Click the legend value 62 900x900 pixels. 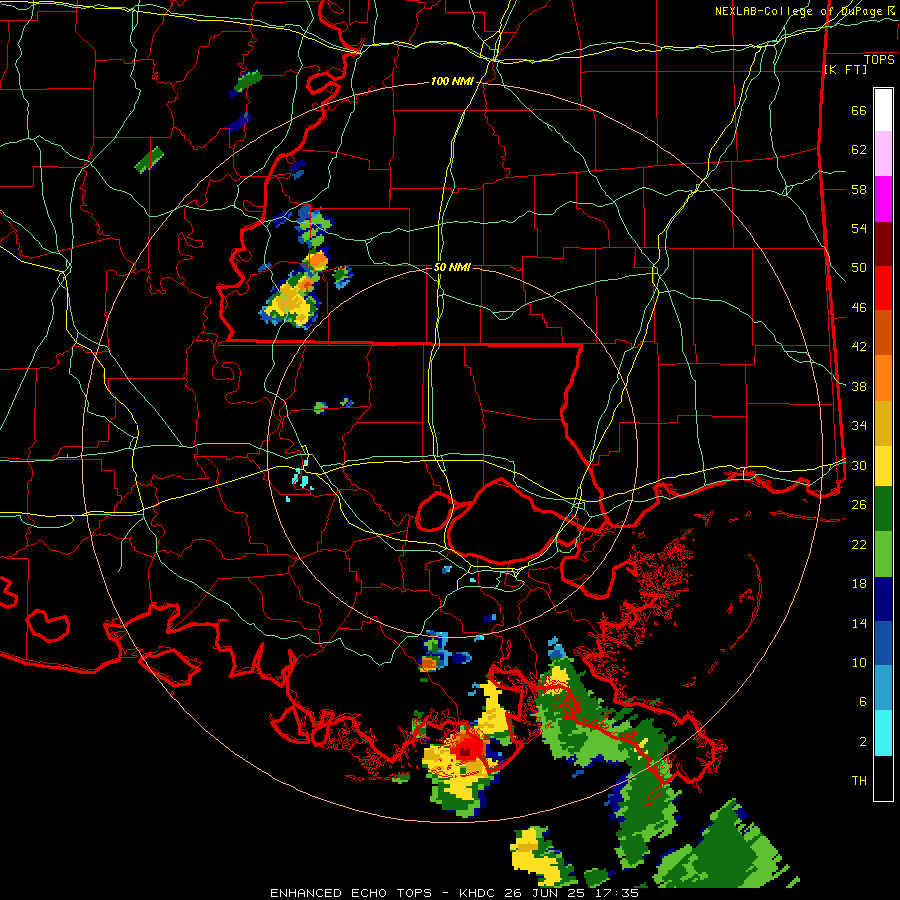859,150
